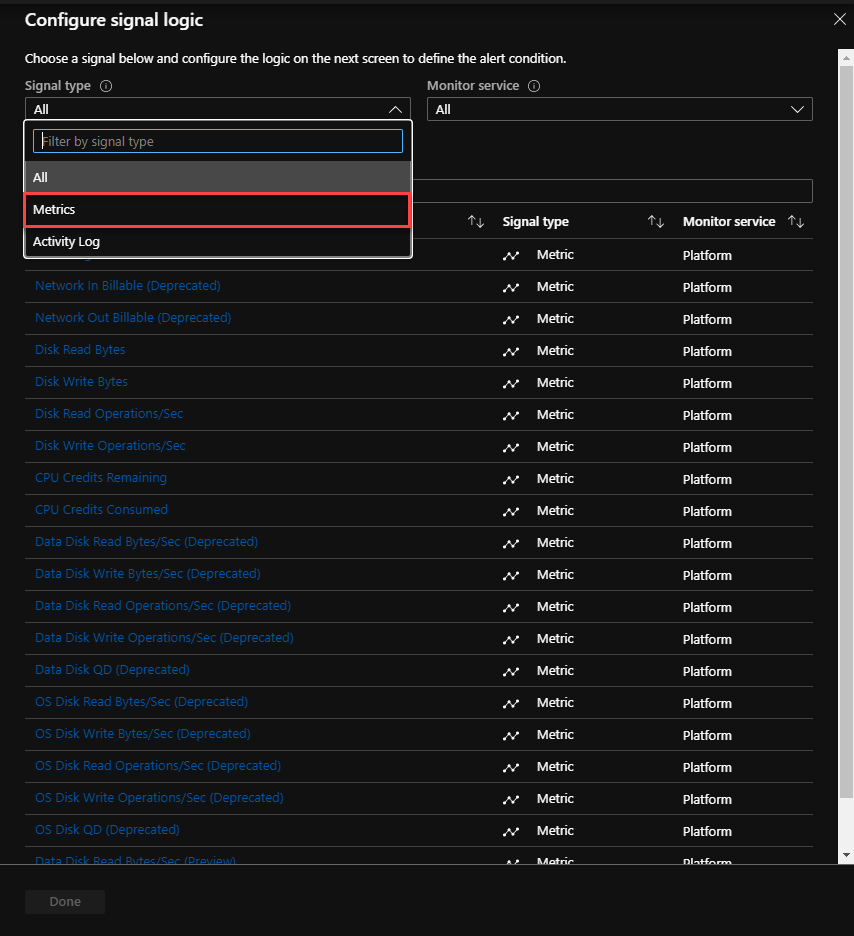Image resolution: width=854 pixels, height=936 pixels.
Task: Click the filter by signal type field
Action: pos(217,141)
